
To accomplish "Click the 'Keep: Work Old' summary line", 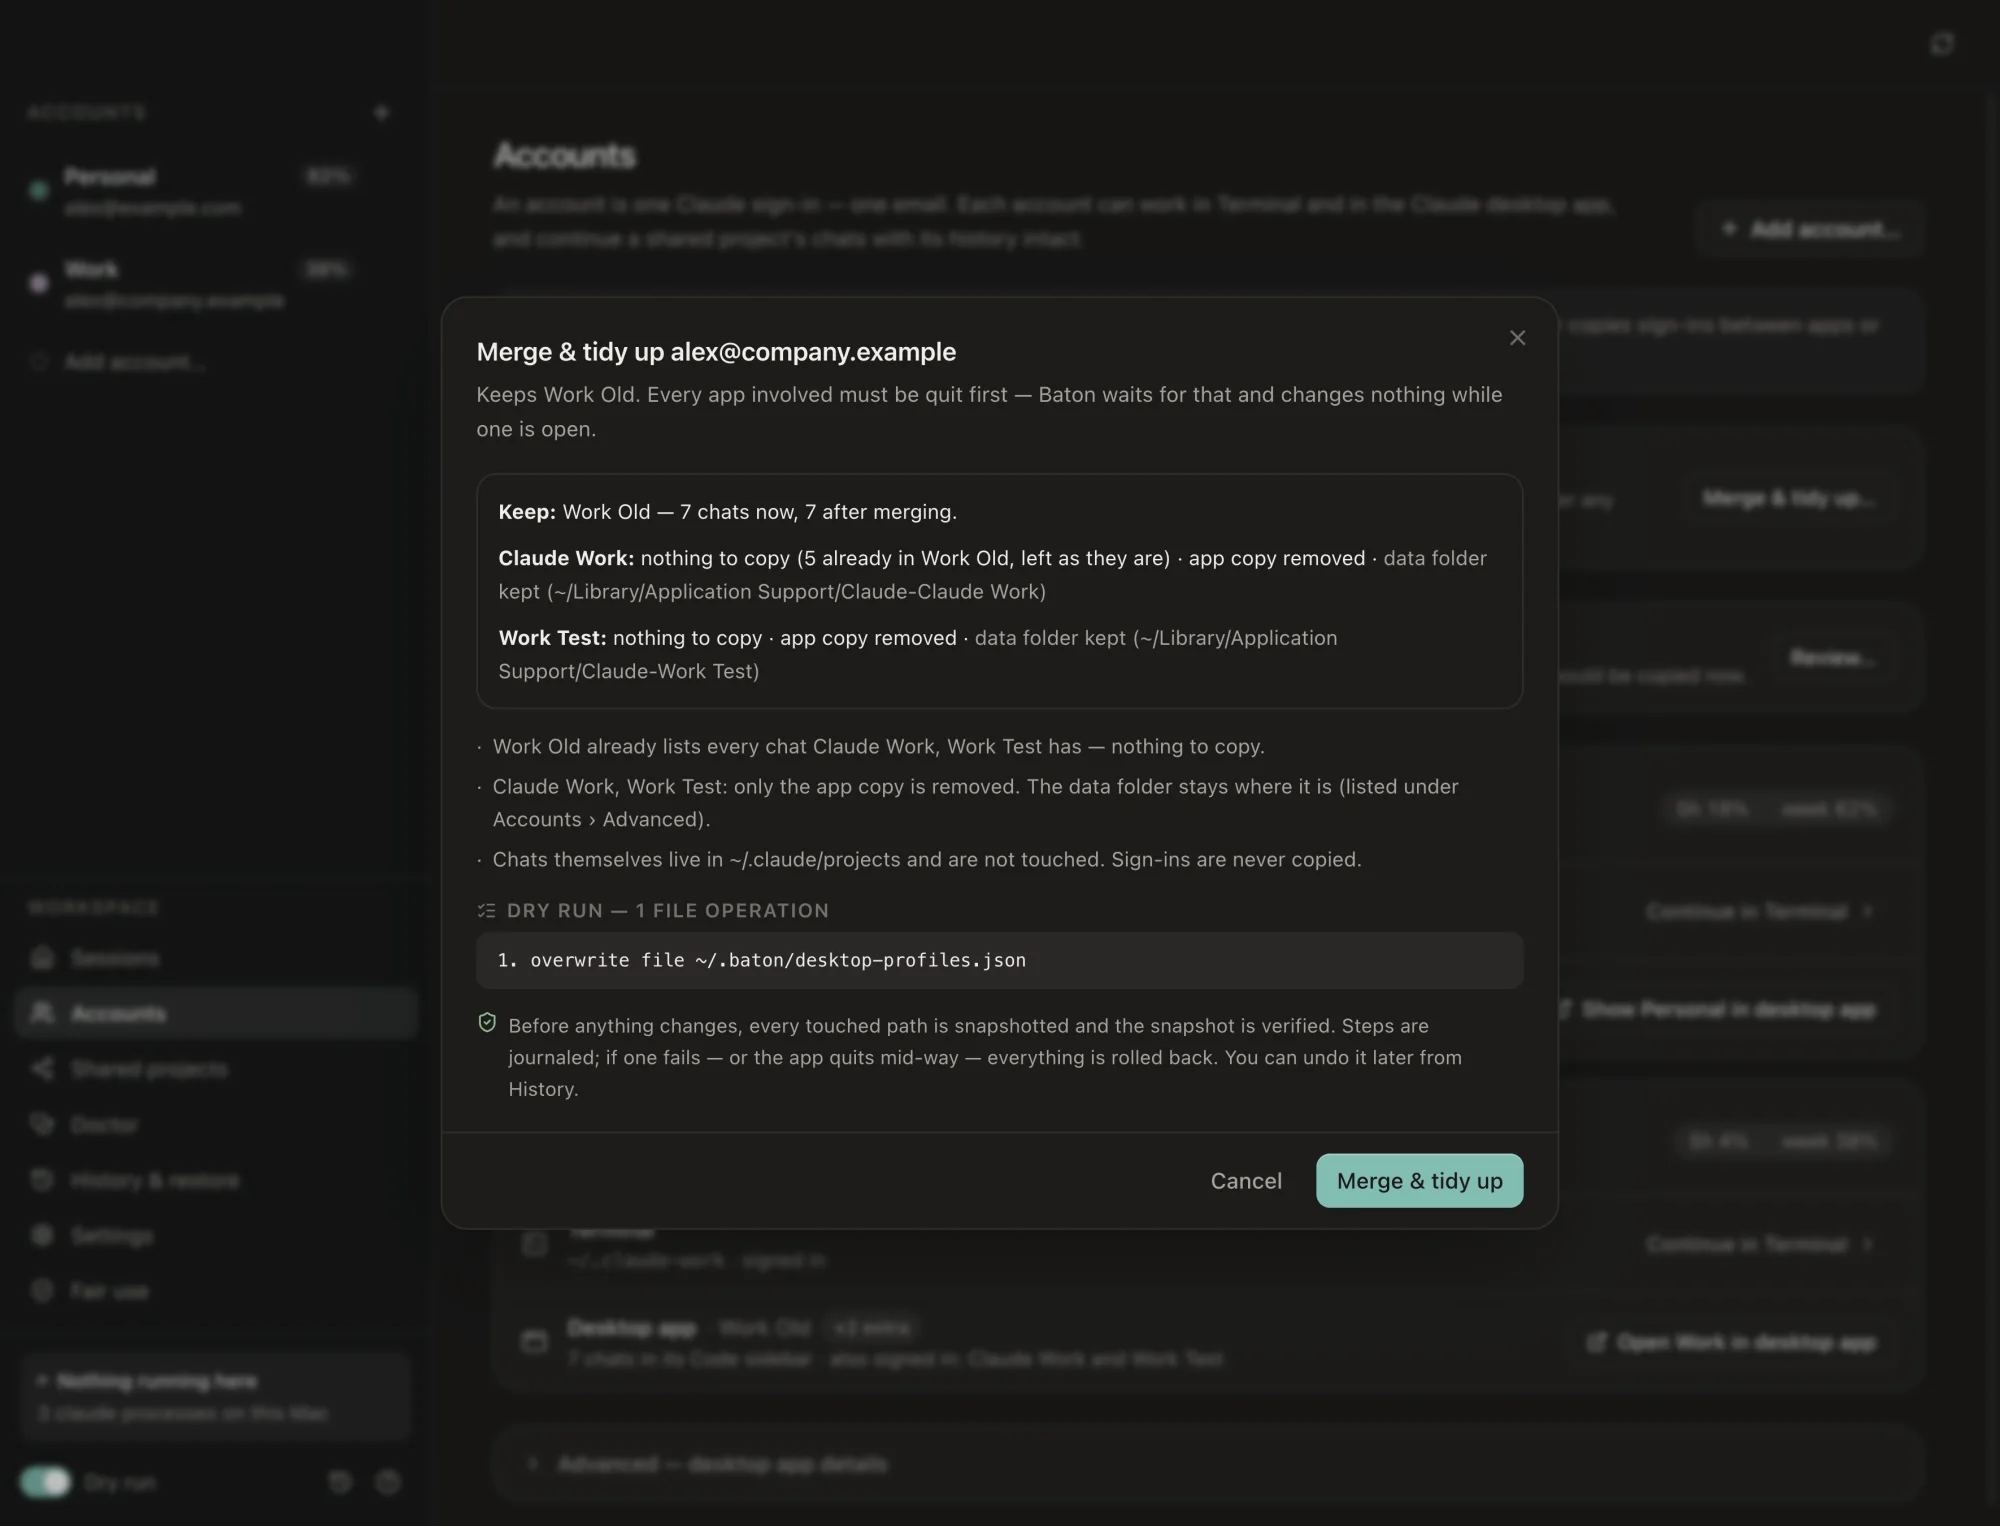I will pos(727,512).
